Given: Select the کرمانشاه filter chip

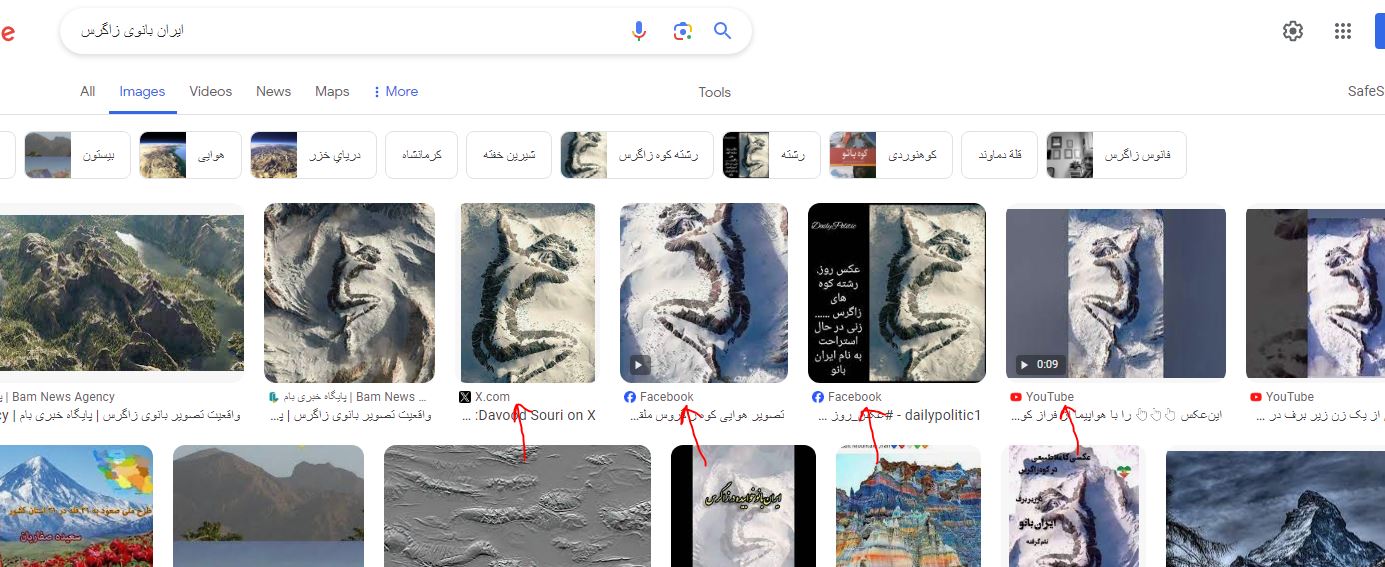Looking at the screenshot, I should [x=428, y=156].
